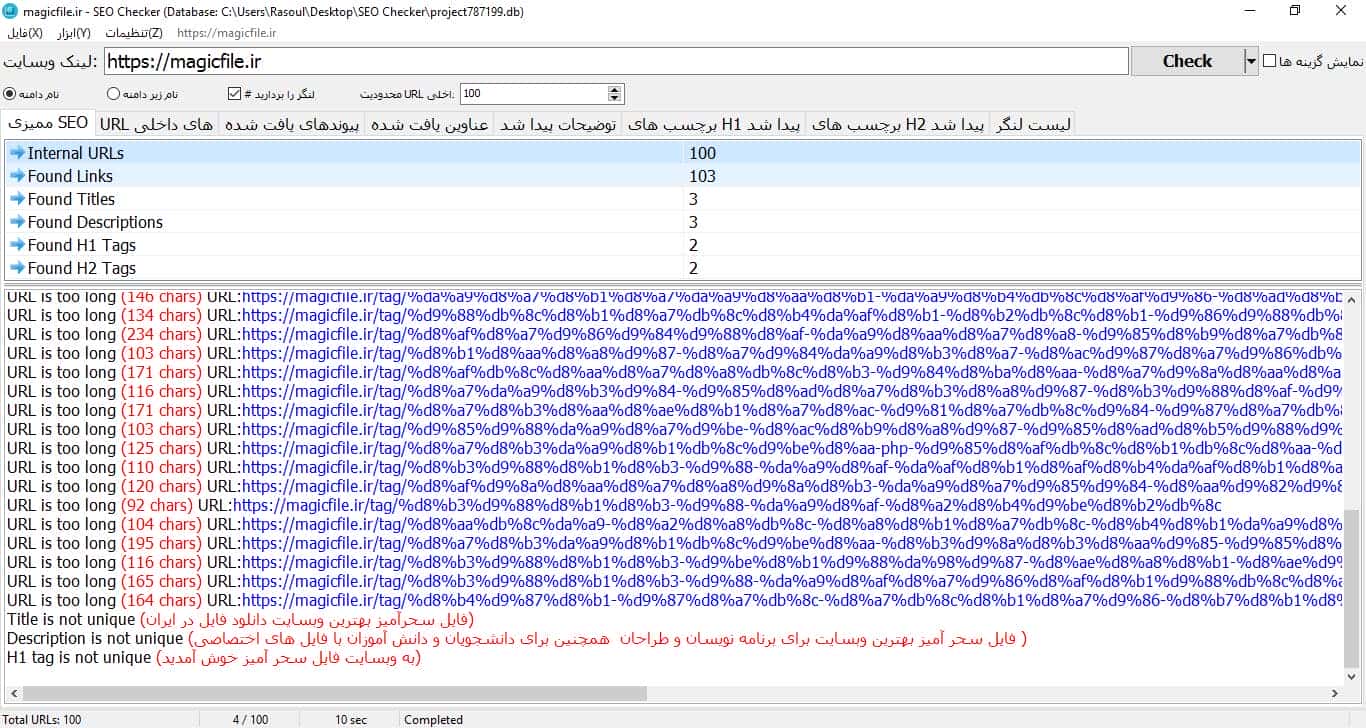Click the value 100 for Internal URLs
1366x728 pixels.
click(702, 153)
